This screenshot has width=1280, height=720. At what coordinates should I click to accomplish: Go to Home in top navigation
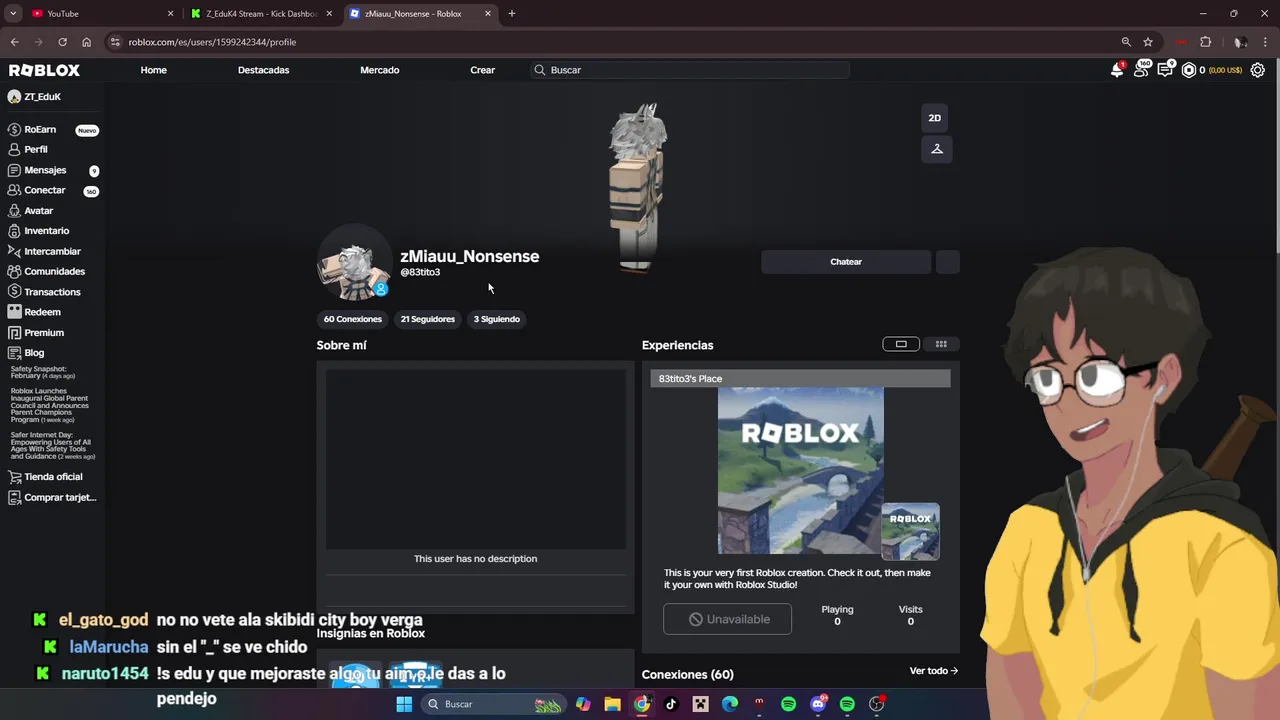tap(153, 70)
